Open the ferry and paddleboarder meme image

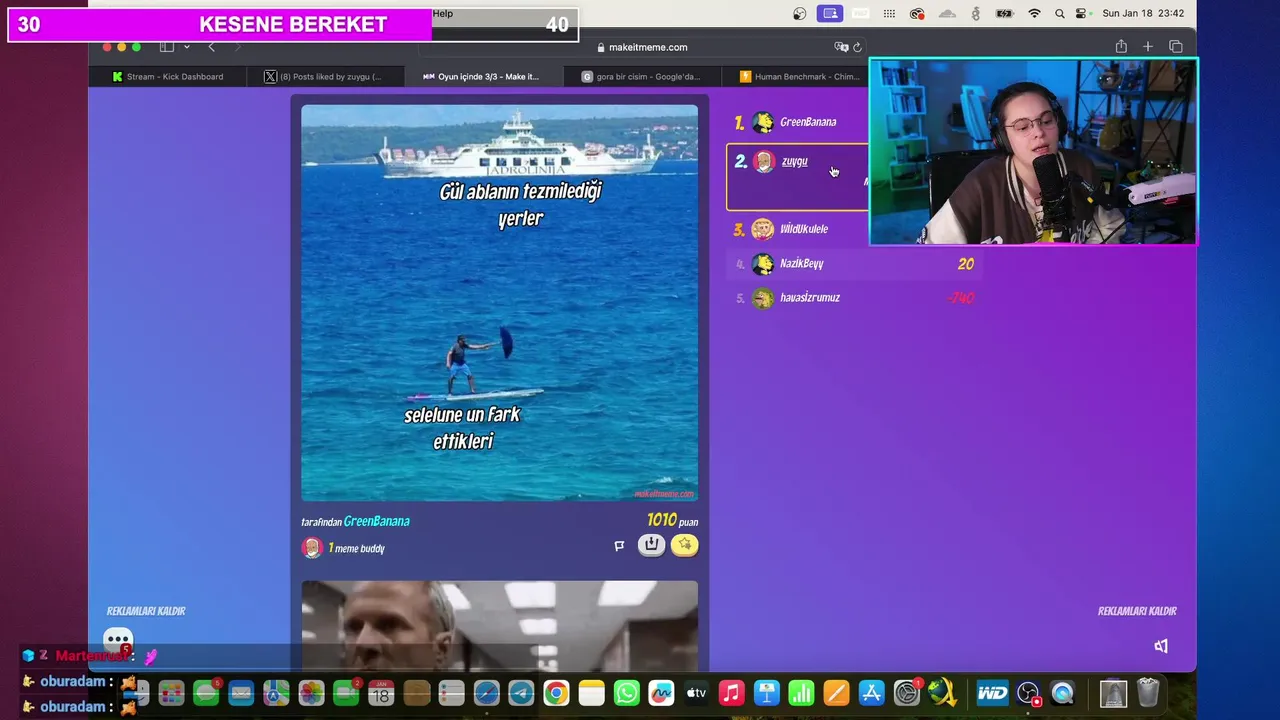point(500,303)
